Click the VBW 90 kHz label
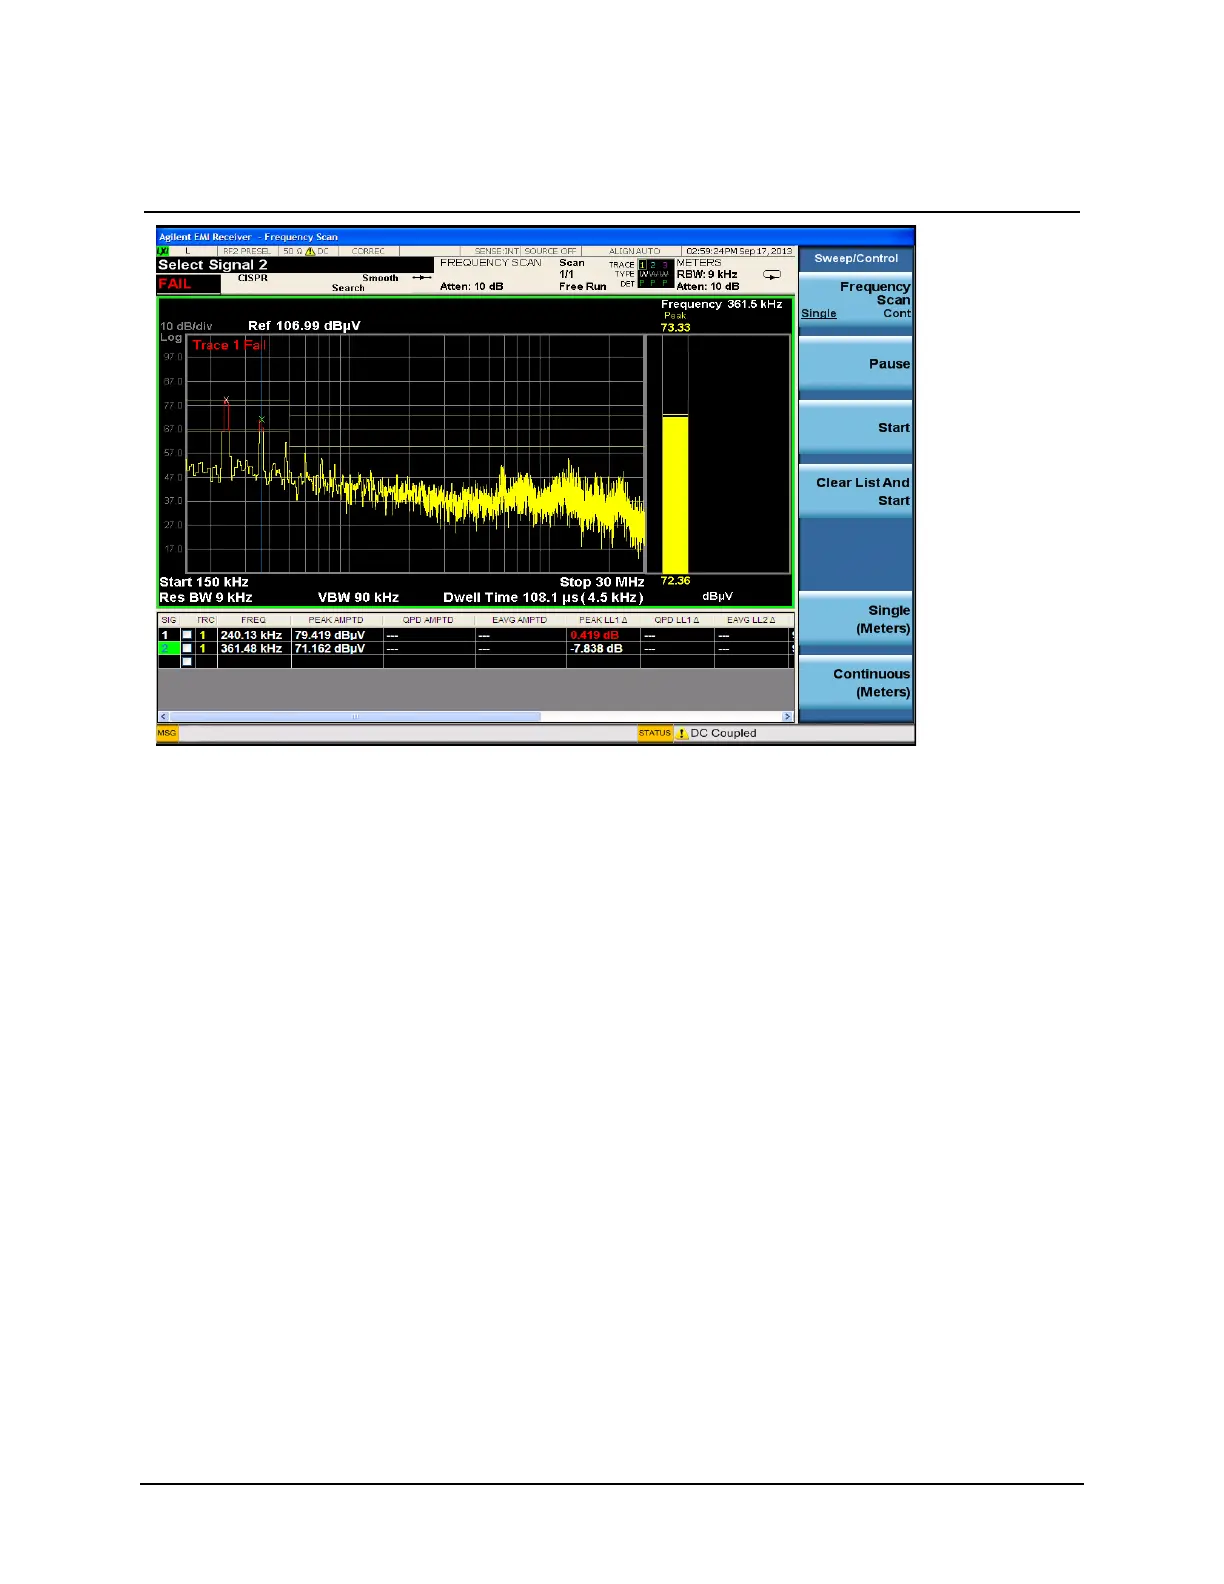The height and width of the screenshot is (1584, 1224). tap(358, 598)
